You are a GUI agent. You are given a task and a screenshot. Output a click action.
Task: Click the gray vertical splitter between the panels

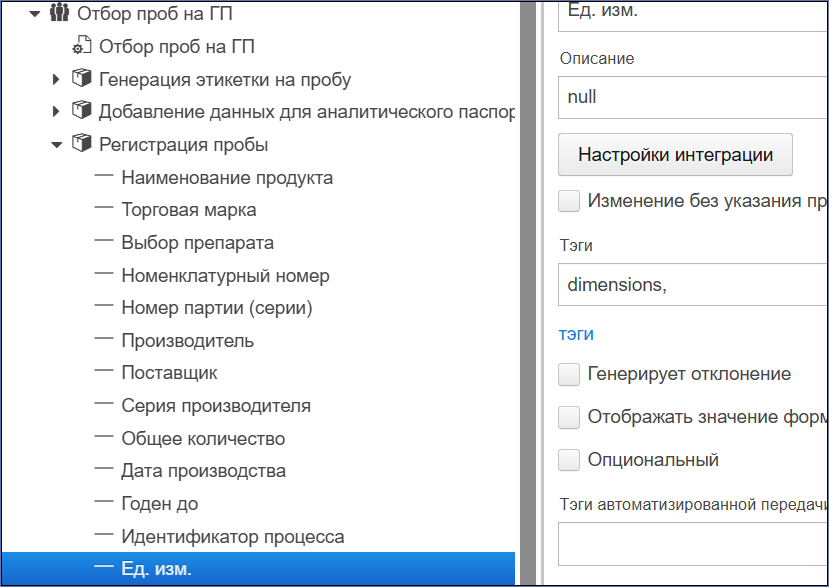click(x=528, y=294)
